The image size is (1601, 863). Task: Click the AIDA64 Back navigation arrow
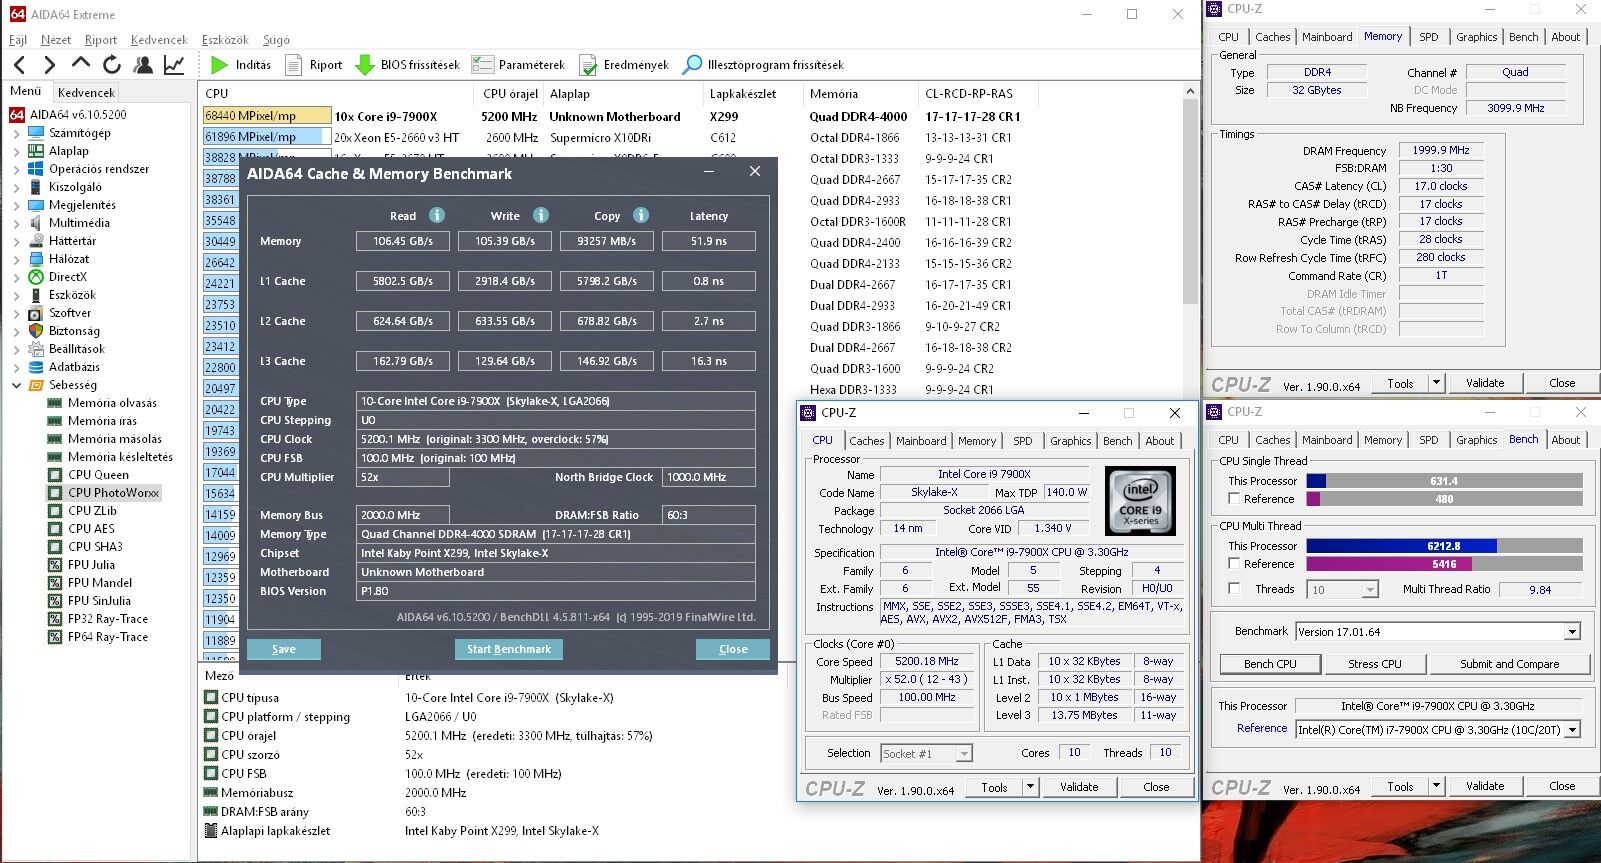(19, 65)
